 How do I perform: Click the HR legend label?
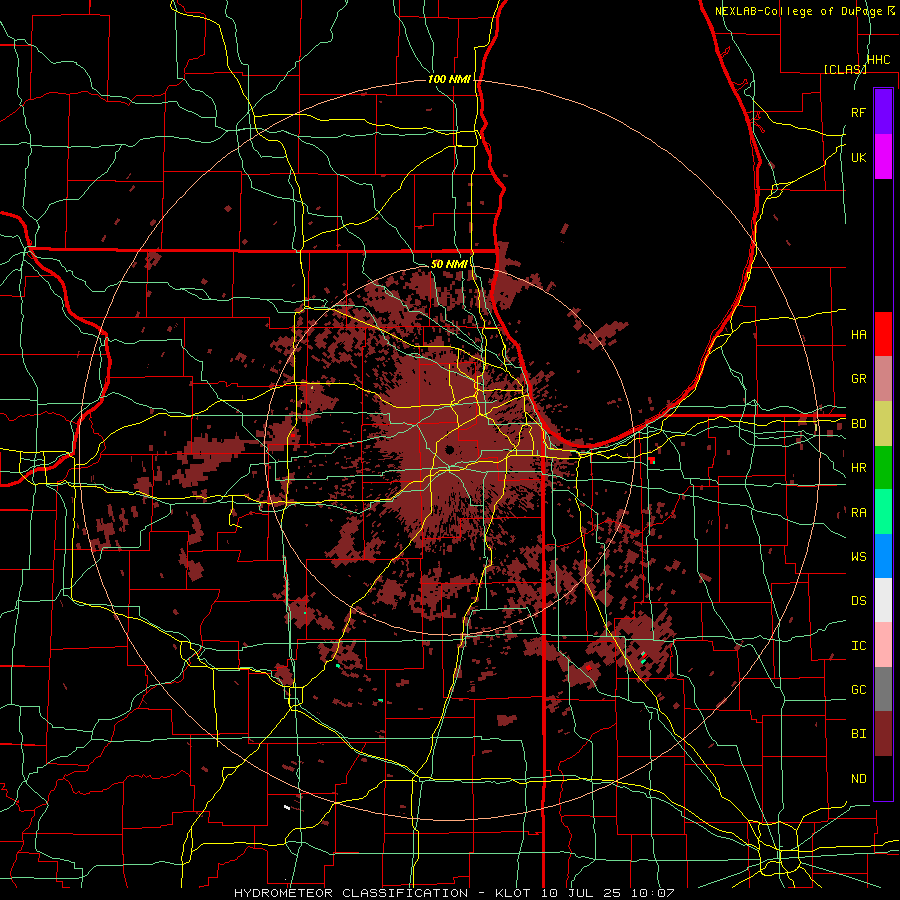(858, 468)
